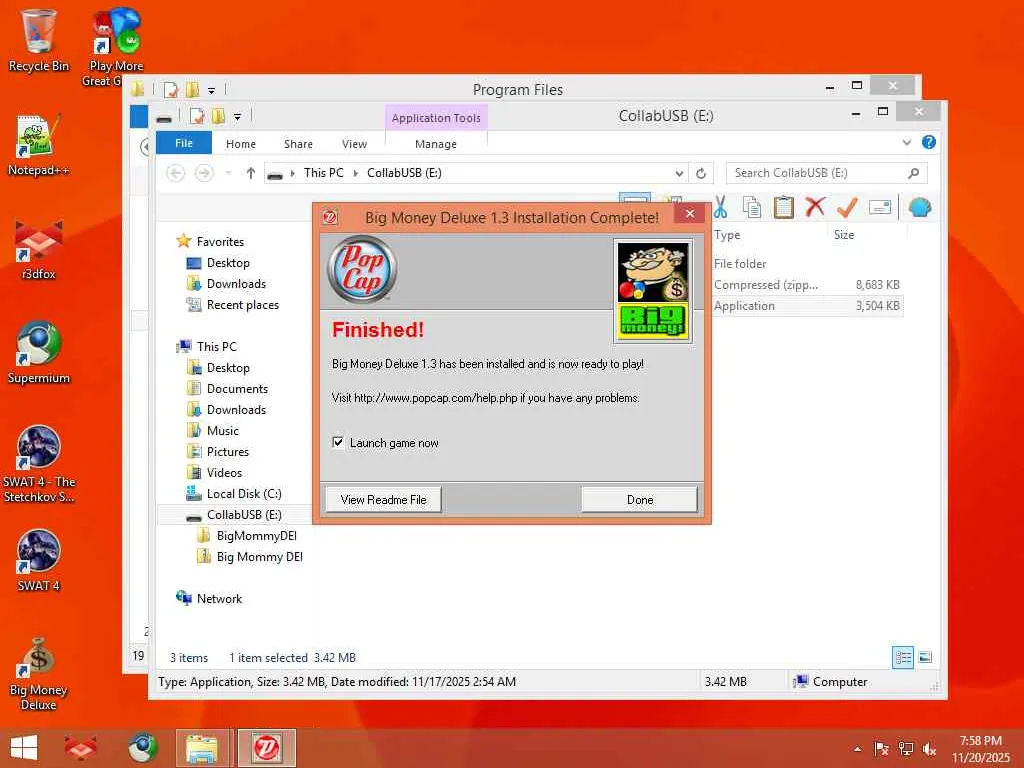Viewport: 1024px width, 768px height.
Task: Expand the breadcrumb arrow after This PC
Action: coord(356,173)
